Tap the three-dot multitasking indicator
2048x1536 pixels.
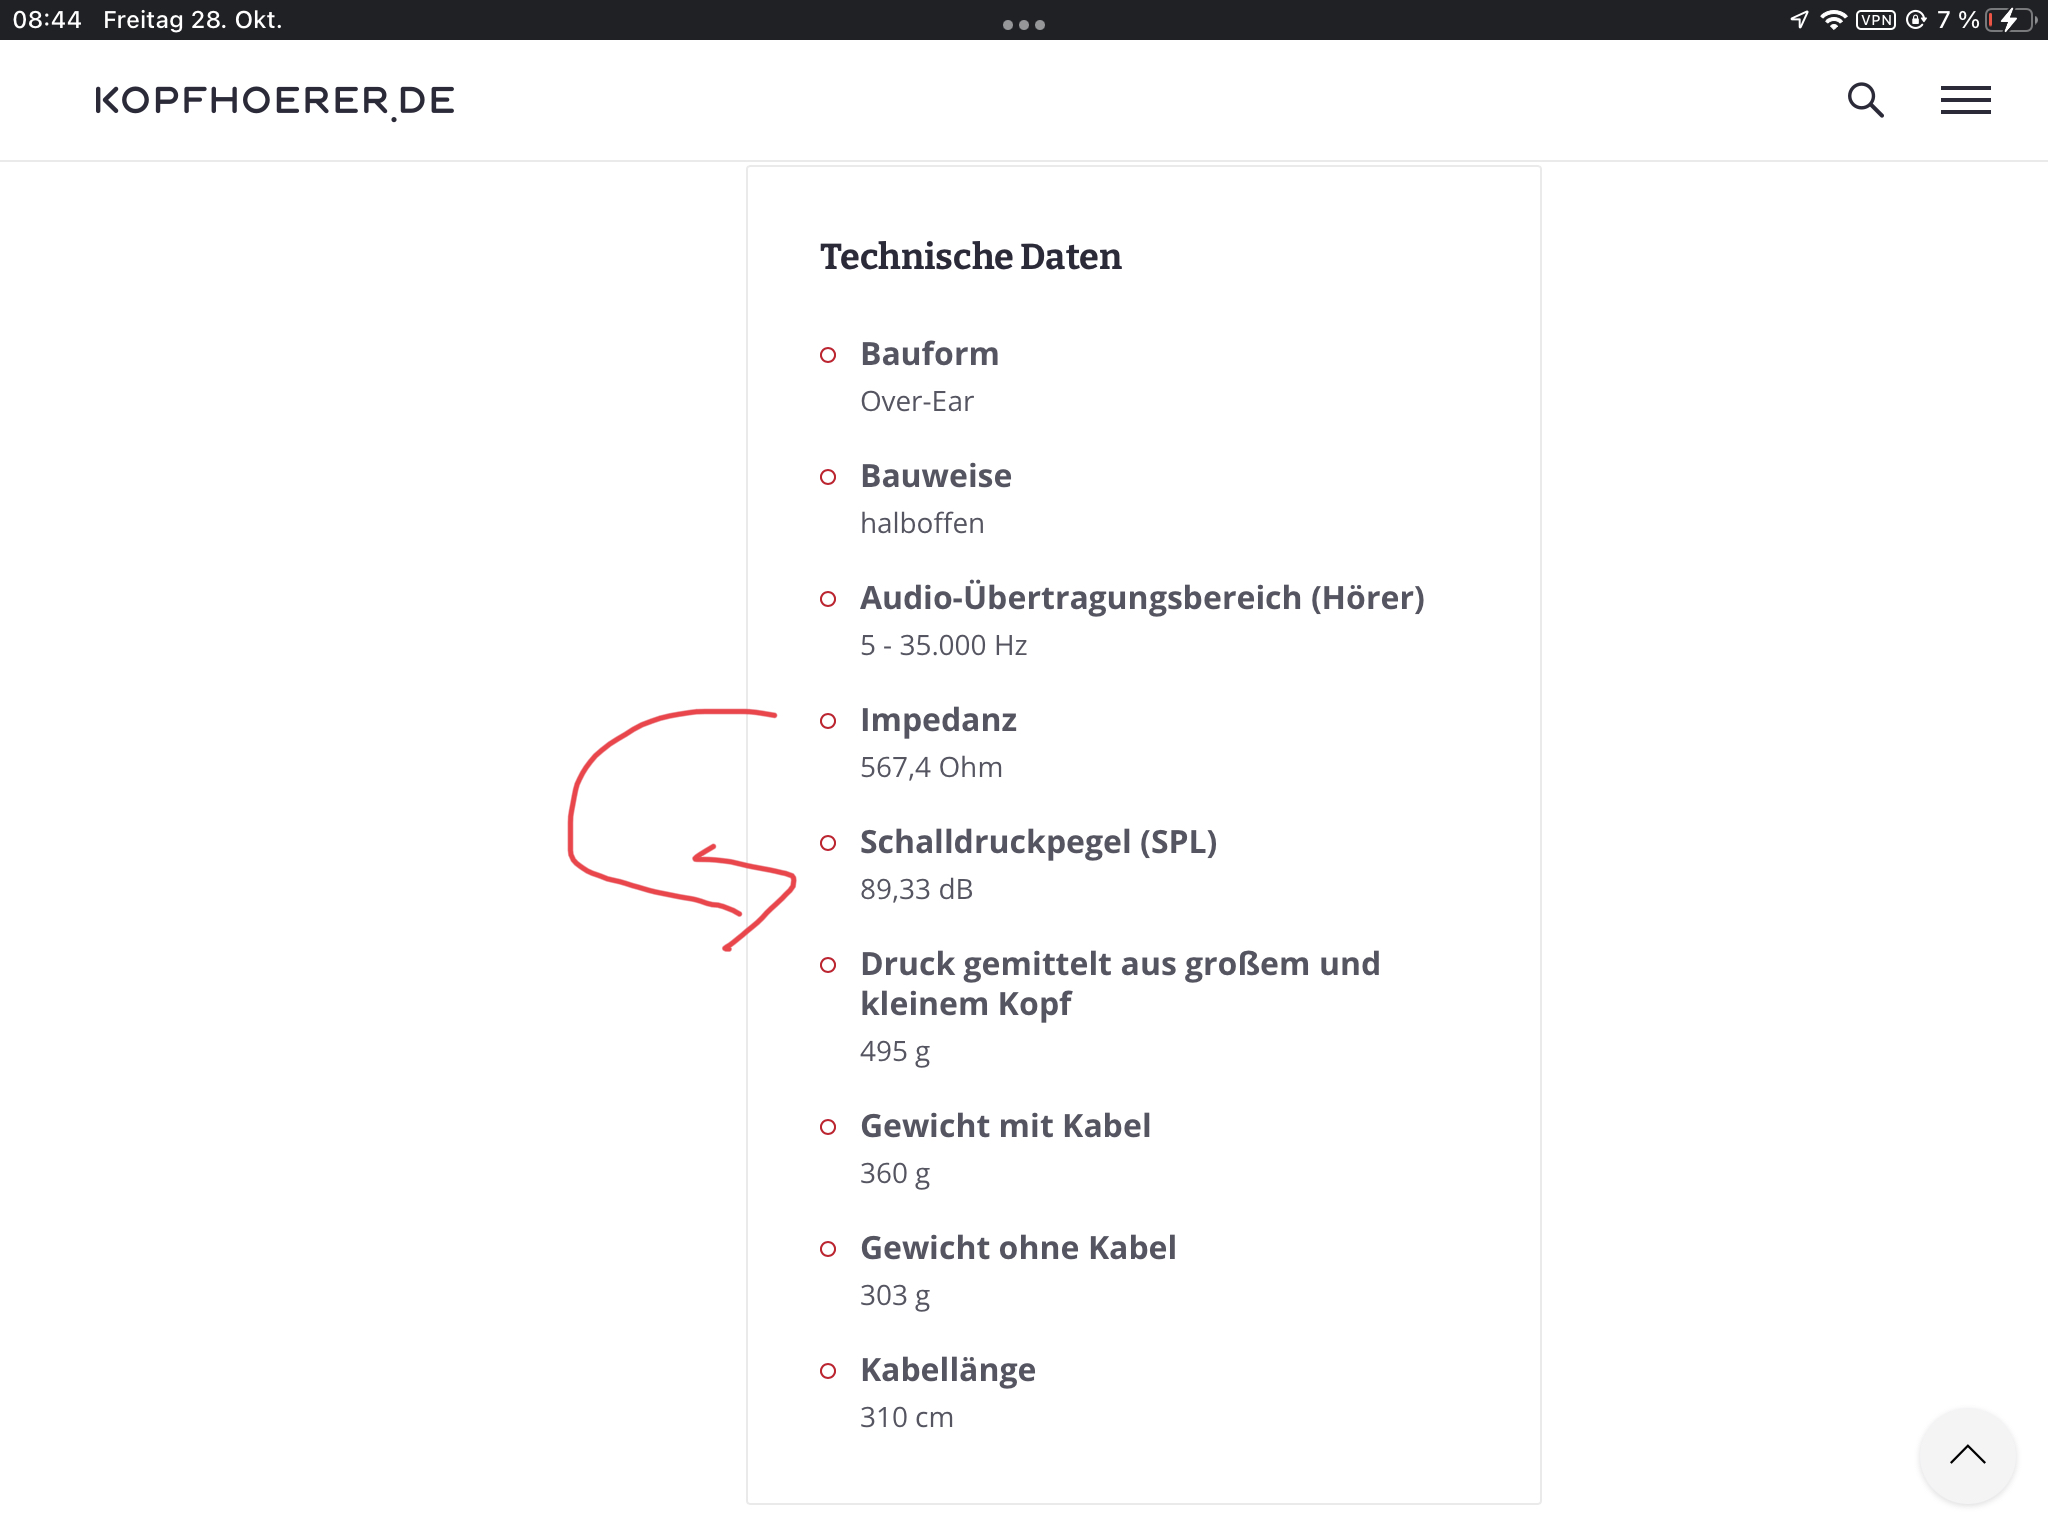click(1024, 25)
